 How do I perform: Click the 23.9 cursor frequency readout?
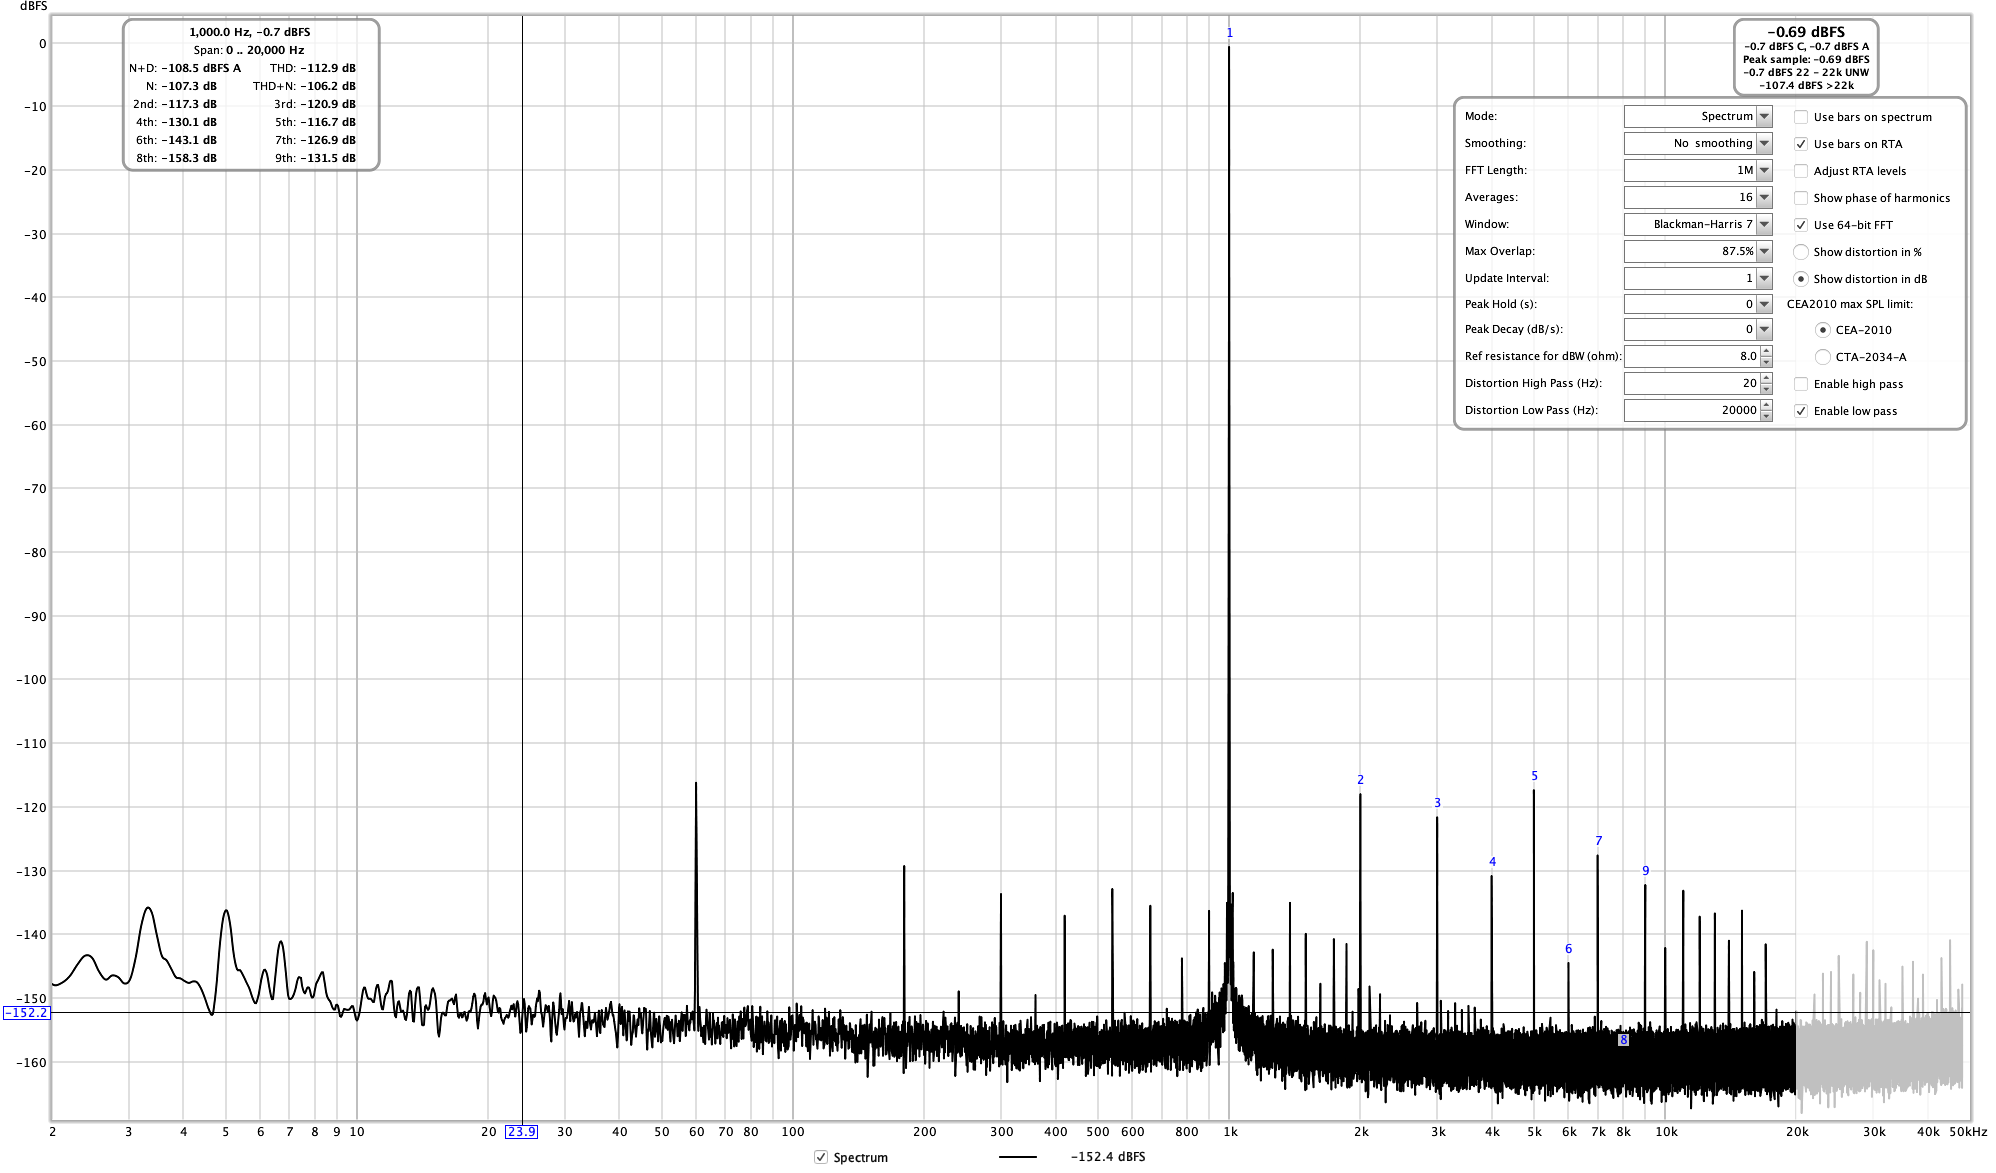522,1132
